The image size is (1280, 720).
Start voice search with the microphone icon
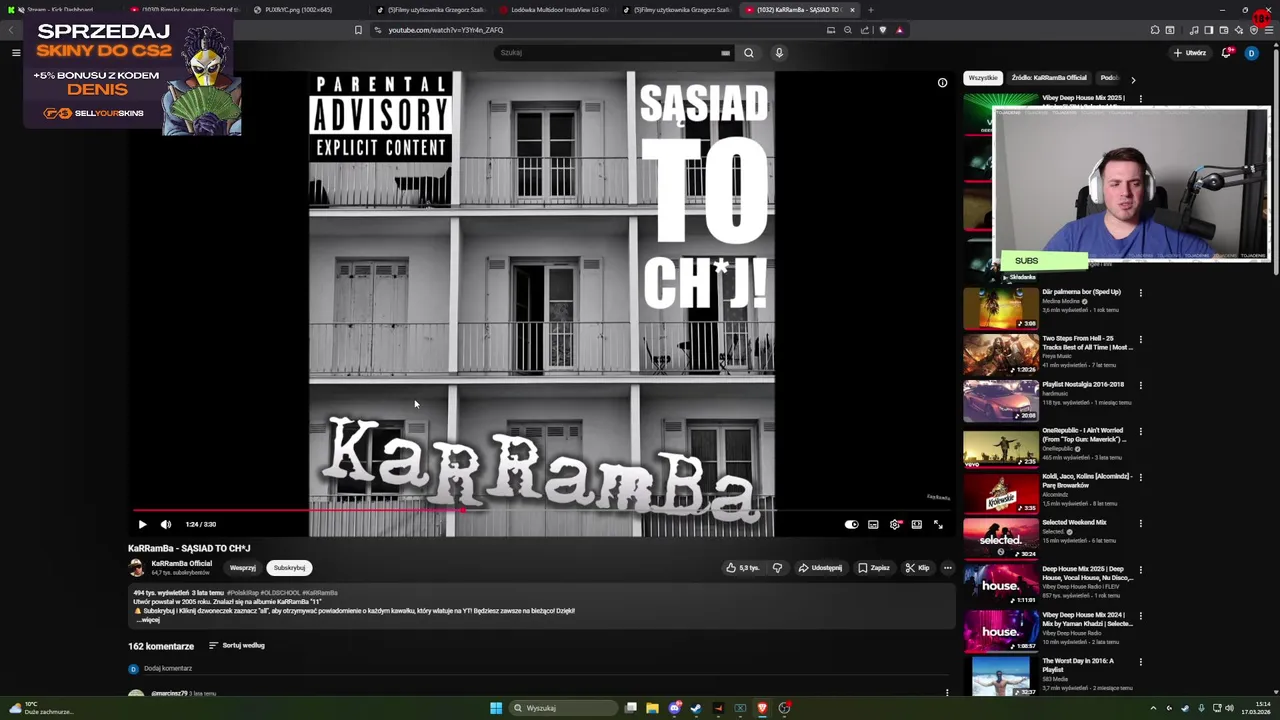click(779, 53)
